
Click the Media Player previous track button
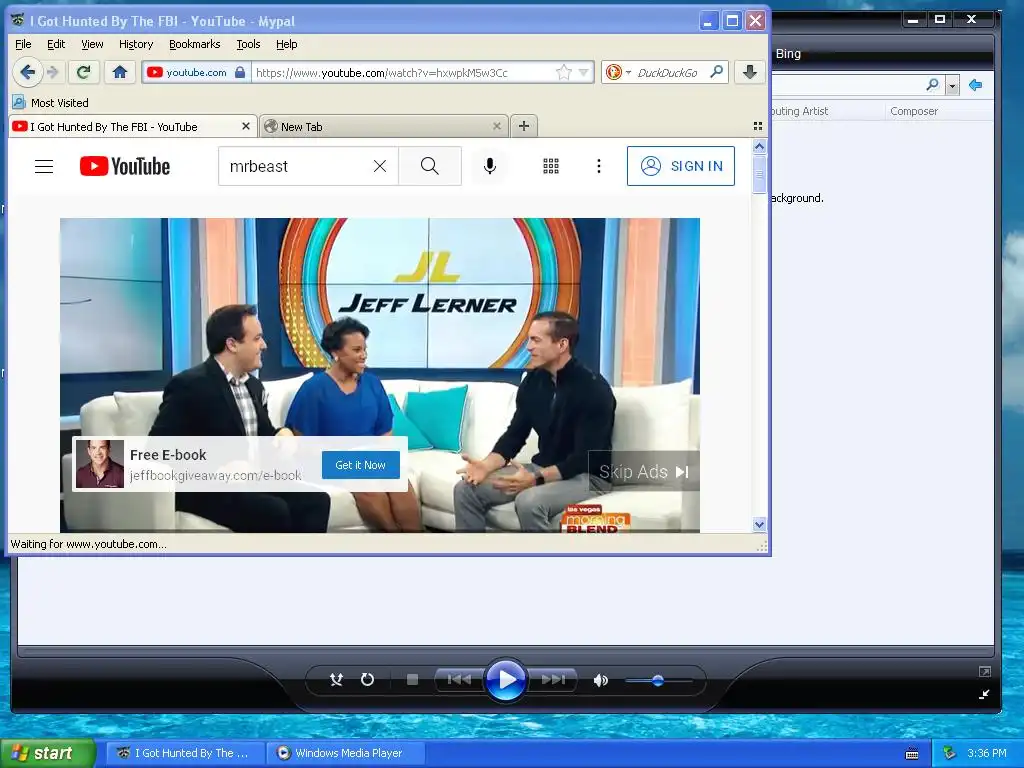[458, 680]
